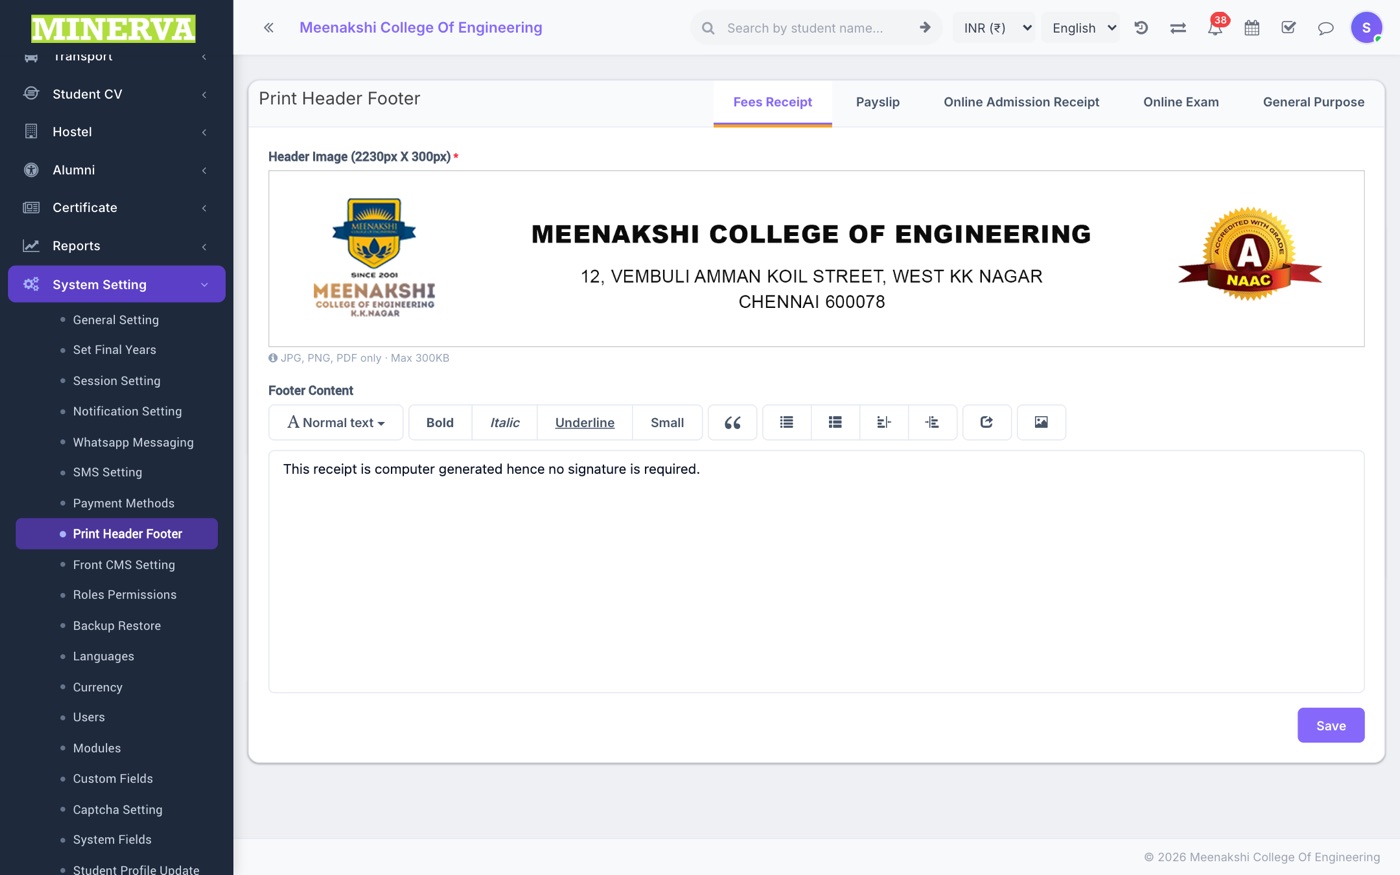This screenshot has height=875, width=1400.
Task: Save the header footer settings
Action: (1331, 725)
